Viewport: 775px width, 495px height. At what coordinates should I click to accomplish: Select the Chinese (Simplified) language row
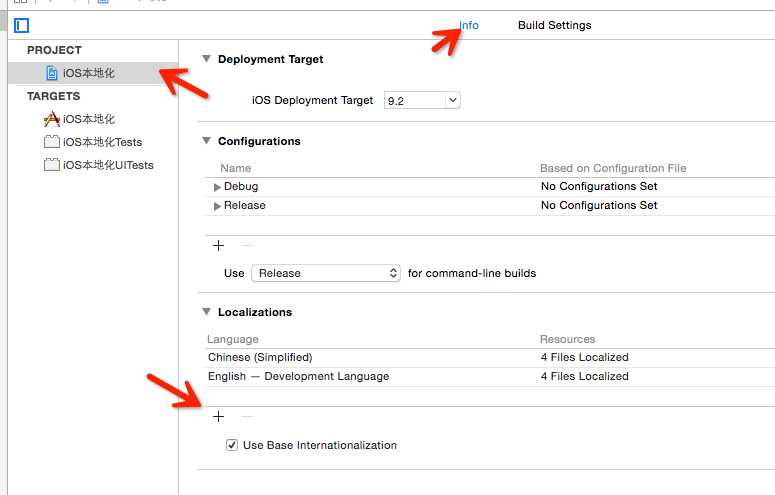[490, 357]
